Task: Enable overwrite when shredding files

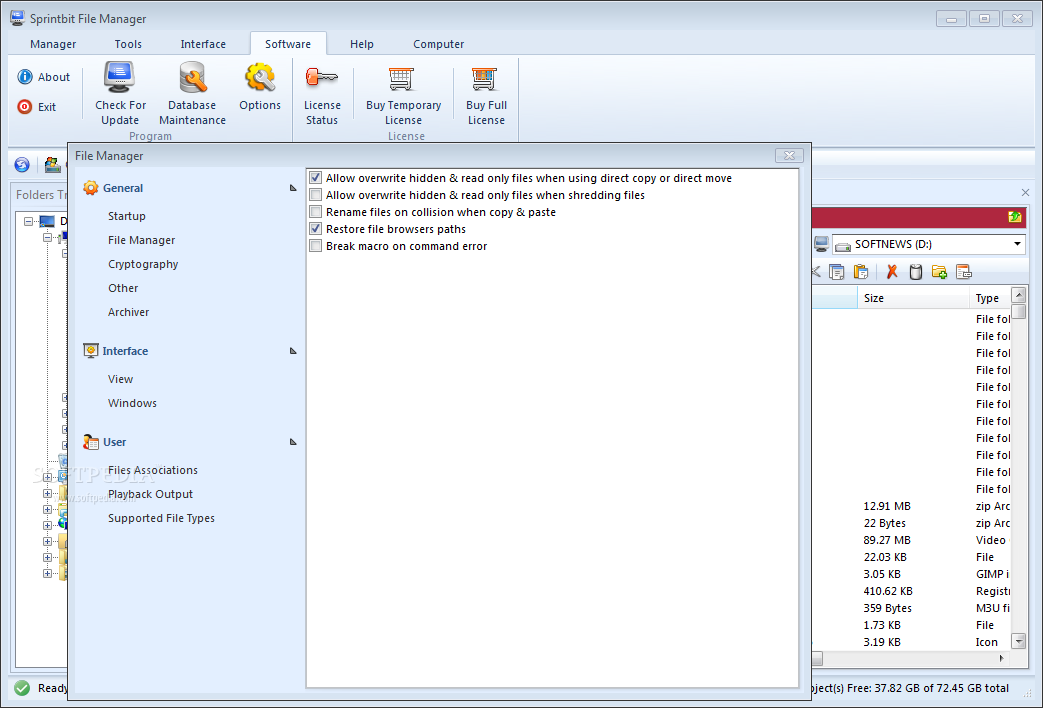Action: (315, 195)
